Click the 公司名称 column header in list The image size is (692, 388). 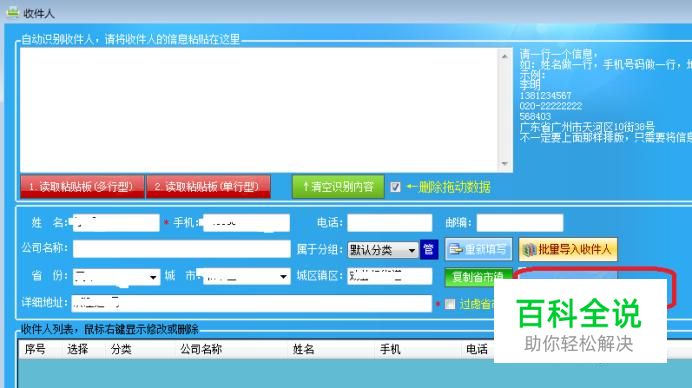(201, 350)
